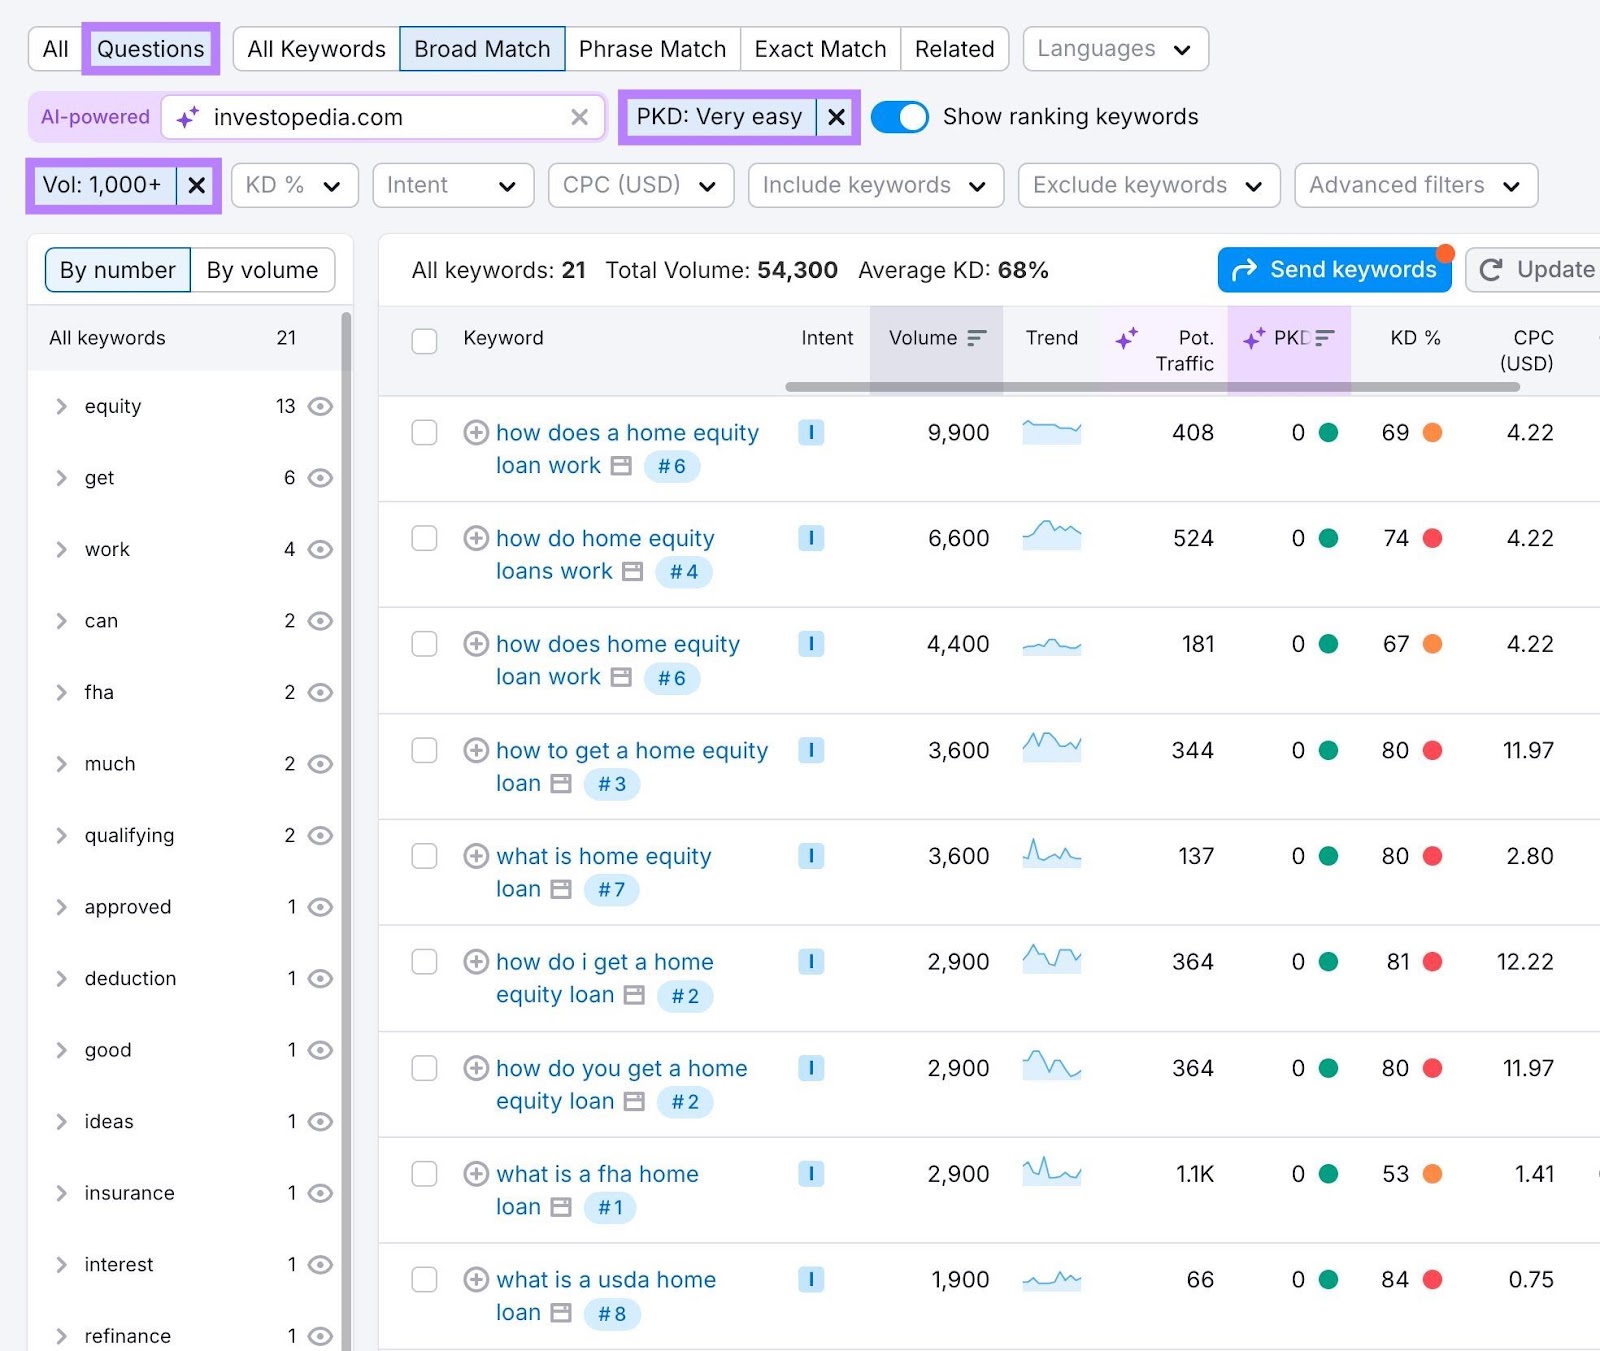Viewport: 1600px width, 1351px height.
Task: Remove the PKD: Very easy filter
Action: tap(836, 117)
